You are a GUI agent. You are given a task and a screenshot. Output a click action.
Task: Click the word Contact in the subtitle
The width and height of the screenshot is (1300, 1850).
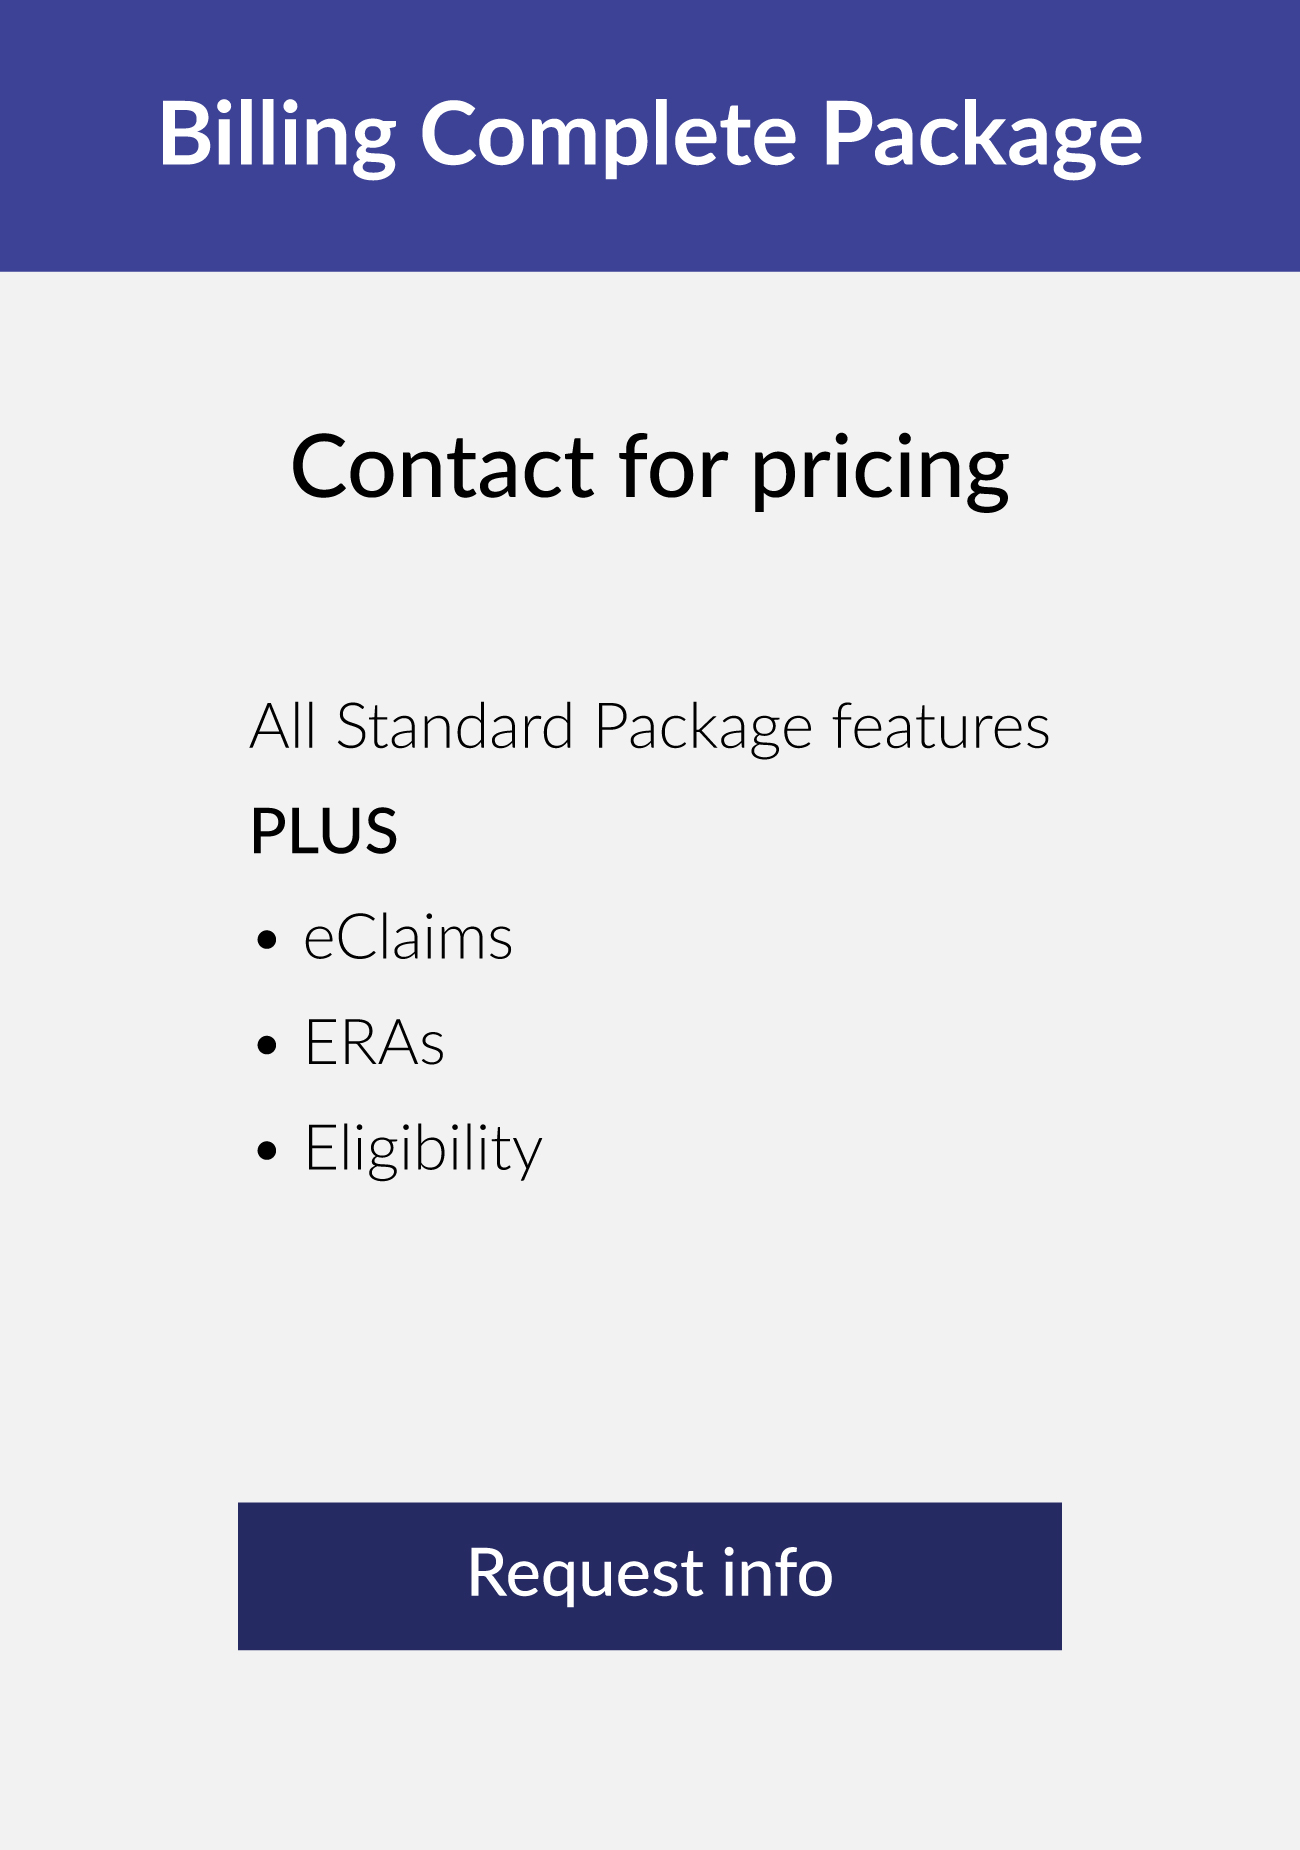(x=443, y=467)
